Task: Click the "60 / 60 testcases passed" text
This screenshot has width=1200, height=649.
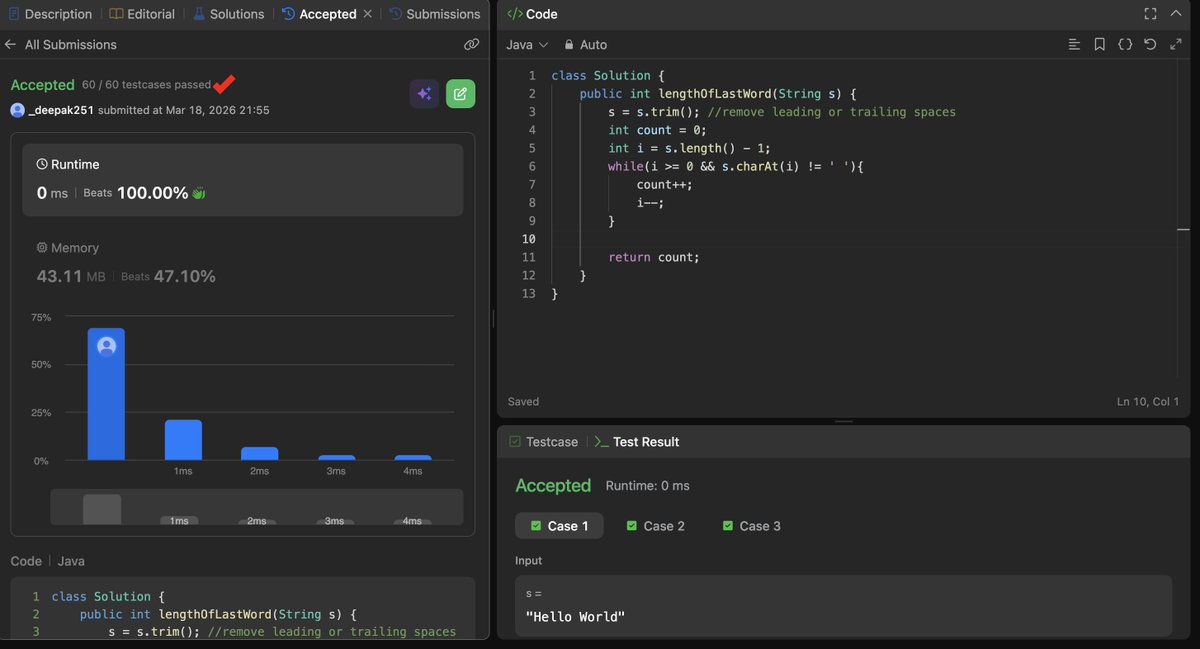Action: (147, 85)
